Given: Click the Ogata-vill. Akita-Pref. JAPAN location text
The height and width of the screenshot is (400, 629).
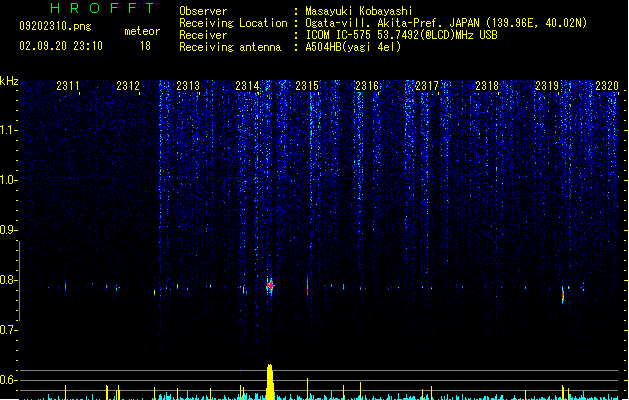Looking at the screenshot, I should [446, 23].
